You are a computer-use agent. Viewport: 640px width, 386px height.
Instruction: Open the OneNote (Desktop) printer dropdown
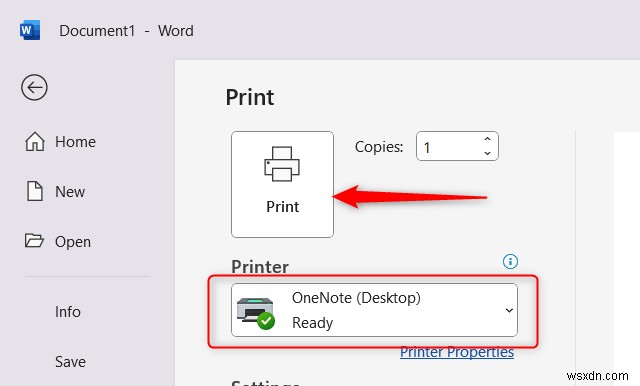(x=374, y=310)
